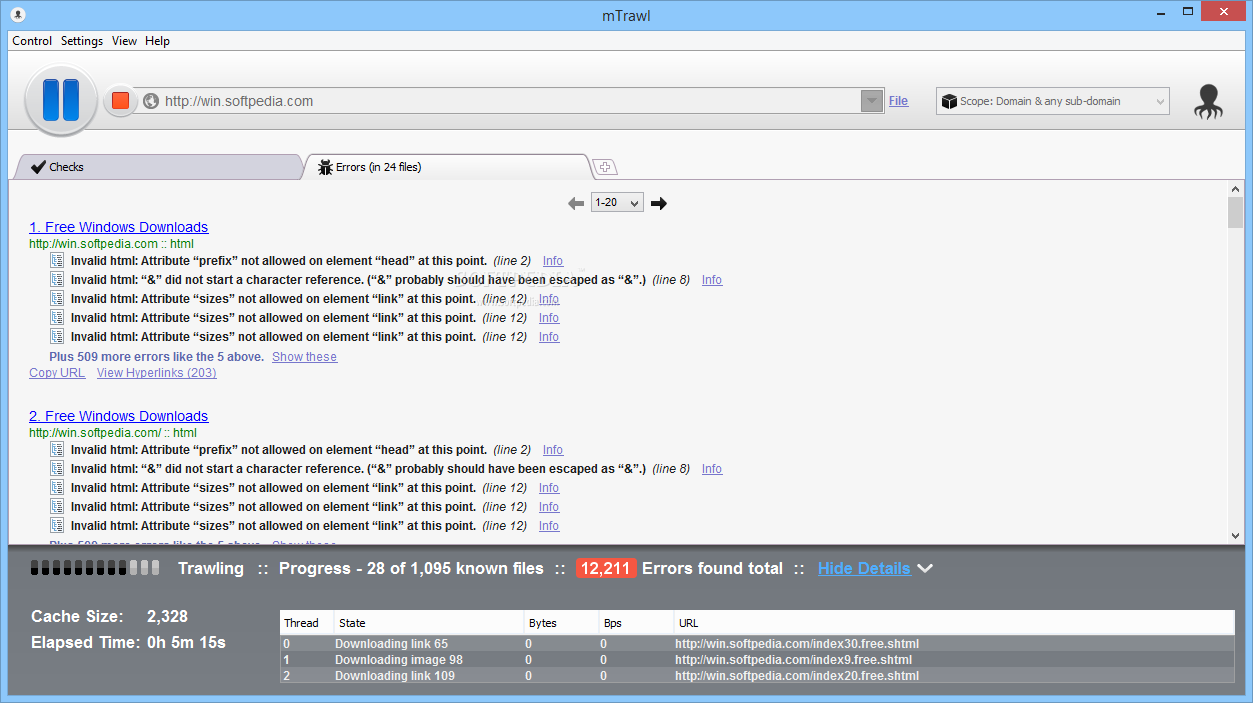Click the app icon in the title bar
This screenshot has height=703, width=1253.
point(17,13)
